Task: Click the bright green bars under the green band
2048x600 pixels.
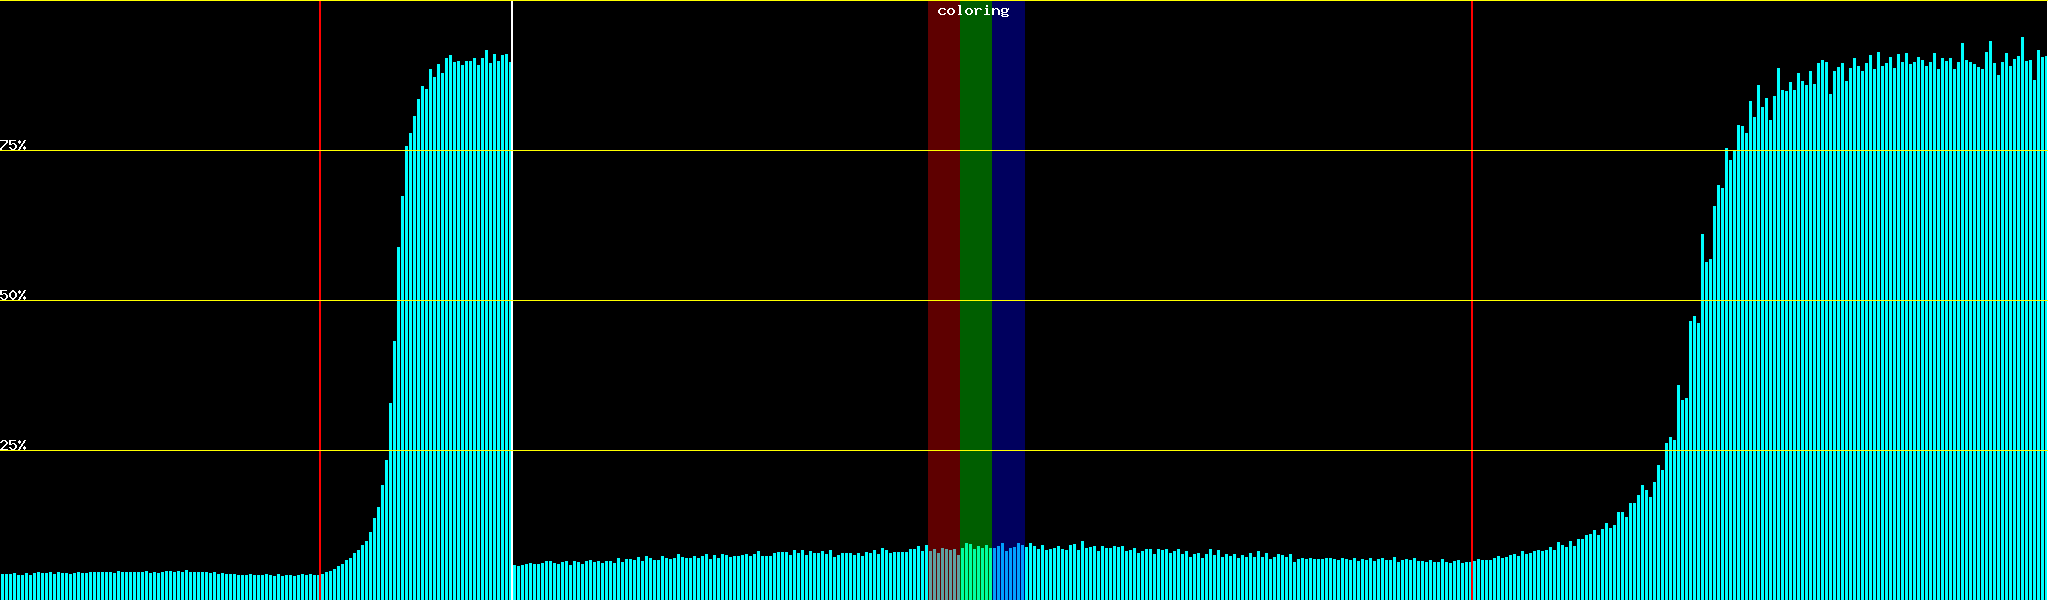Action: coord(975,573)
